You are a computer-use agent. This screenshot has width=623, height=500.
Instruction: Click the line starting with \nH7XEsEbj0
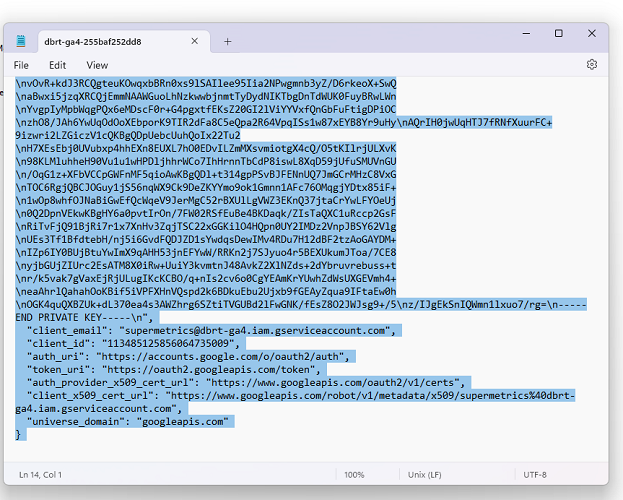click(206, 149)
